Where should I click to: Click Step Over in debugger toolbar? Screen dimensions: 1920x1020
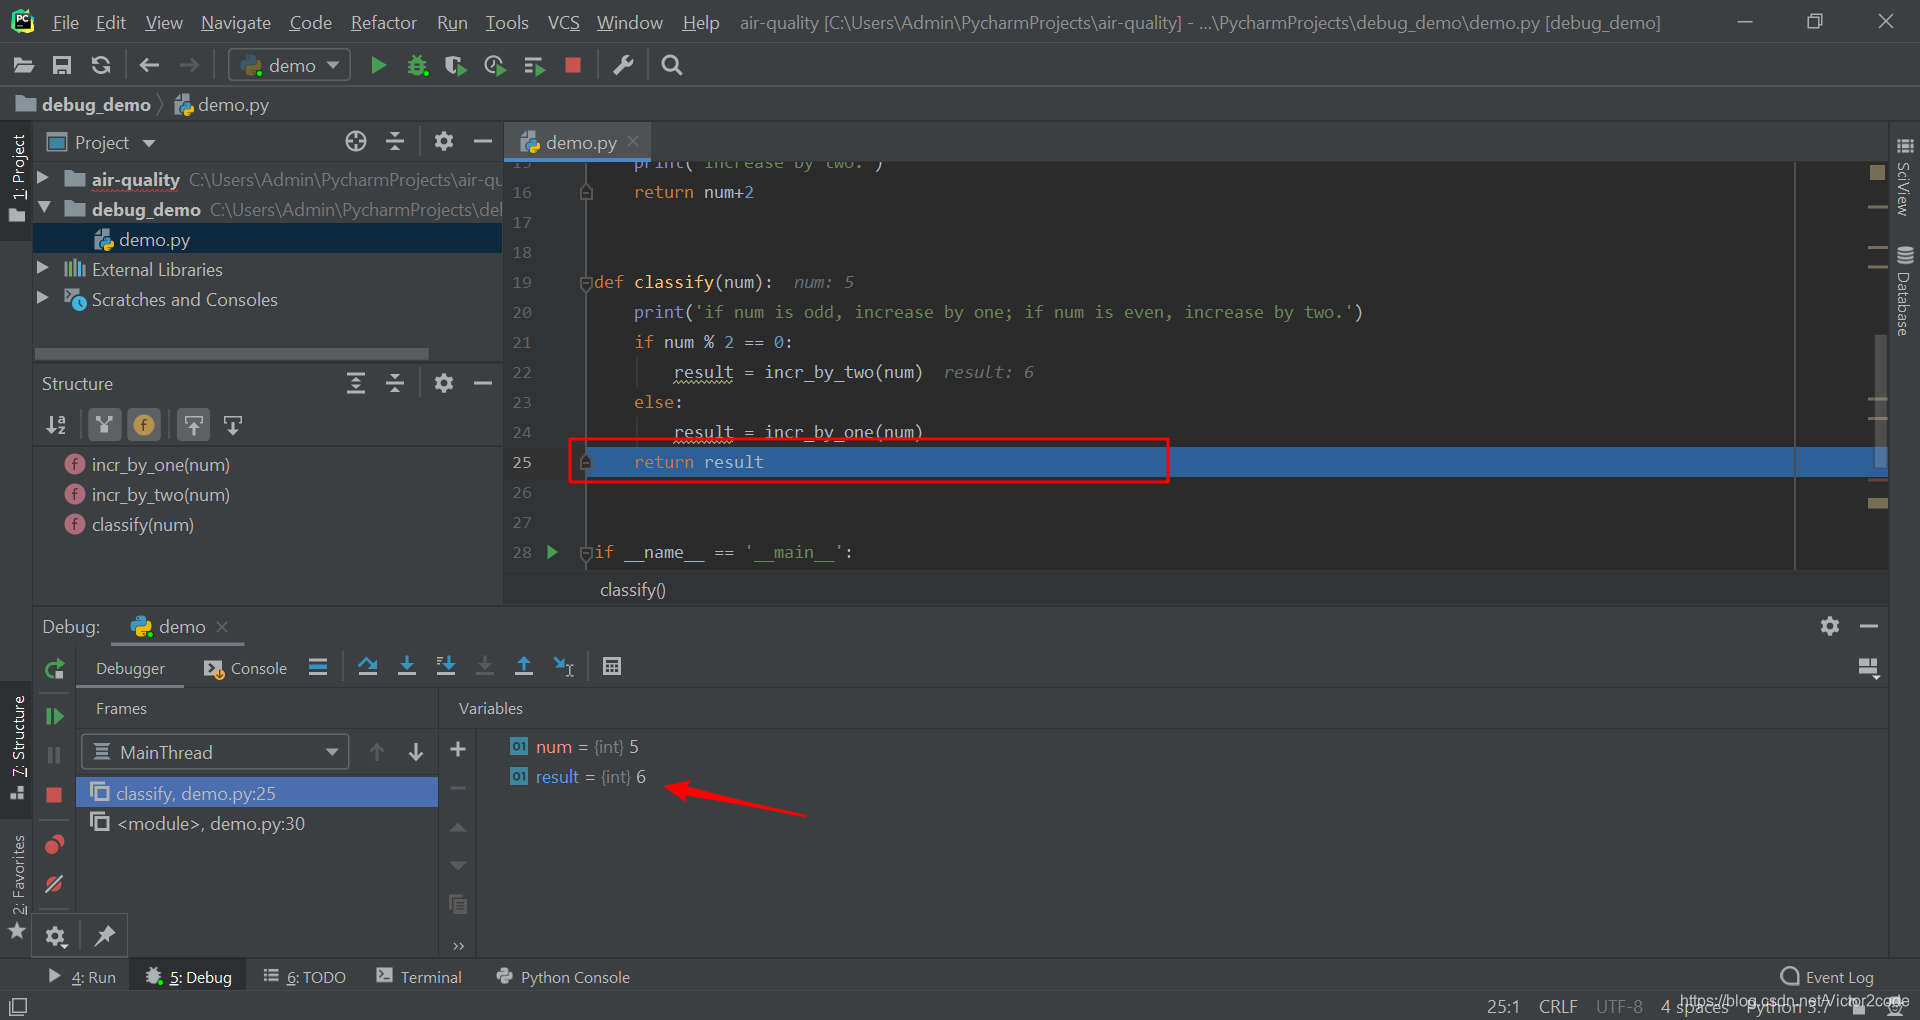pyautogui.click(x=368, y=666)
